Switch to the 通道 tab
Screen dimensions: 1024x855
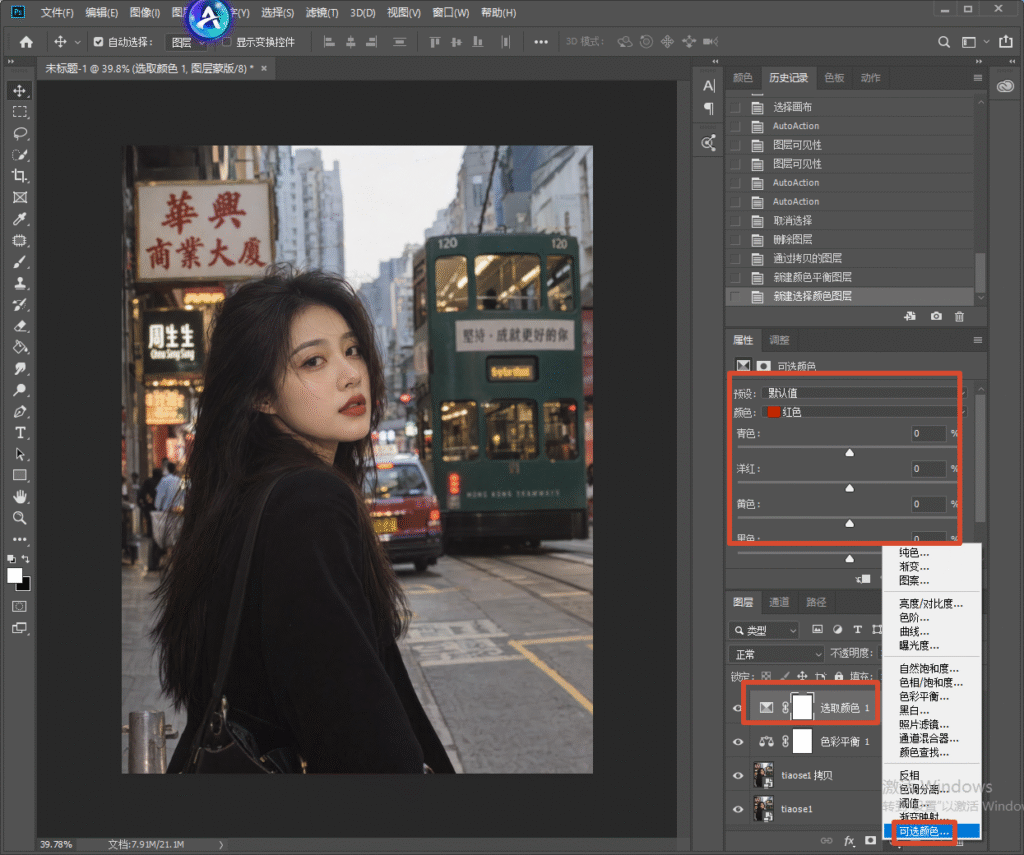[x=778, y=602]
